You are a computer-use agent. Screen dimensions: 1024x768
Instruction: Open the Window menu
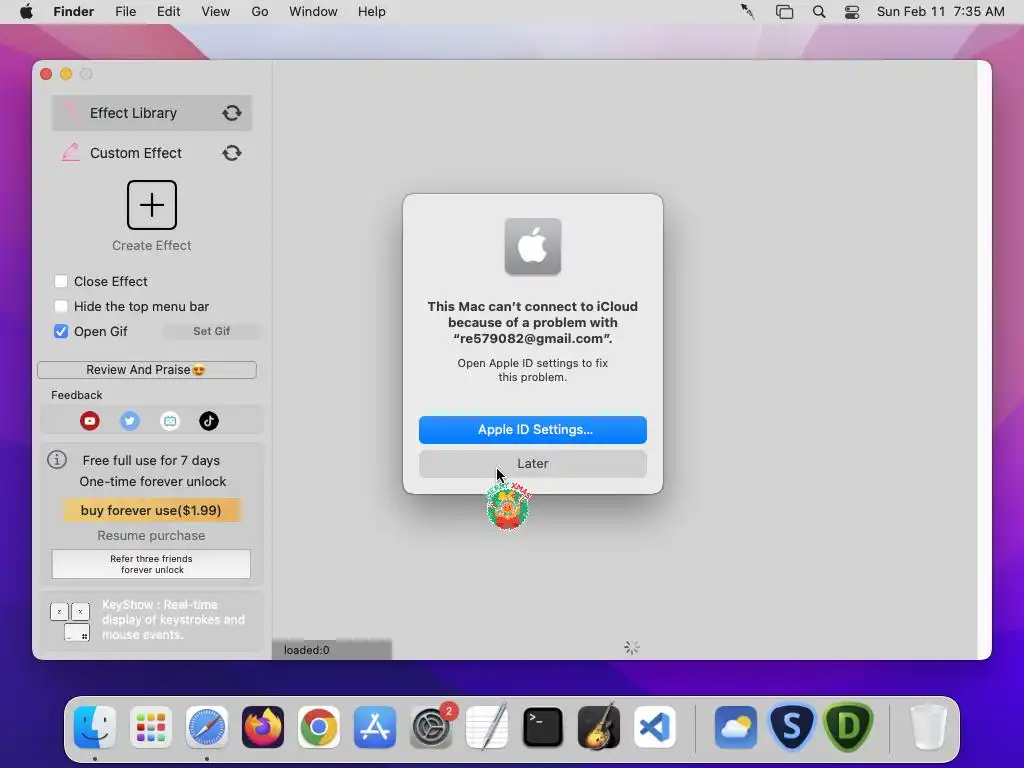point(313,12)
